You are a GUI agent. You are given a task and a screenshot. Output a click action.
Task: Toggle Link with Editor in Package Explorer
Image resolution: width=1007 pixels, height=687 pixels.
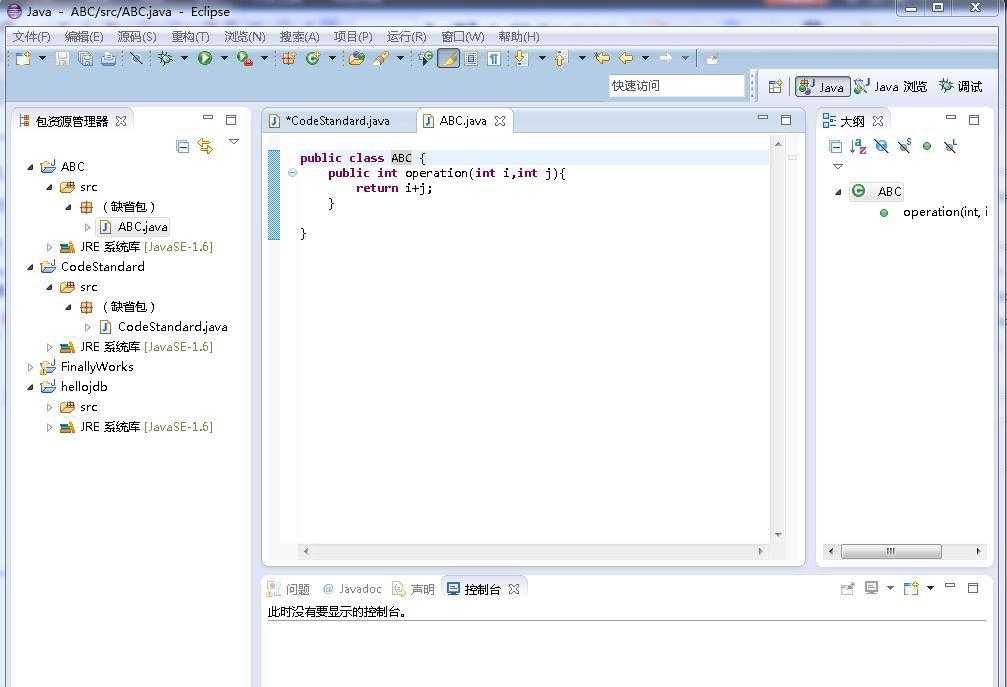coord(206,146)
